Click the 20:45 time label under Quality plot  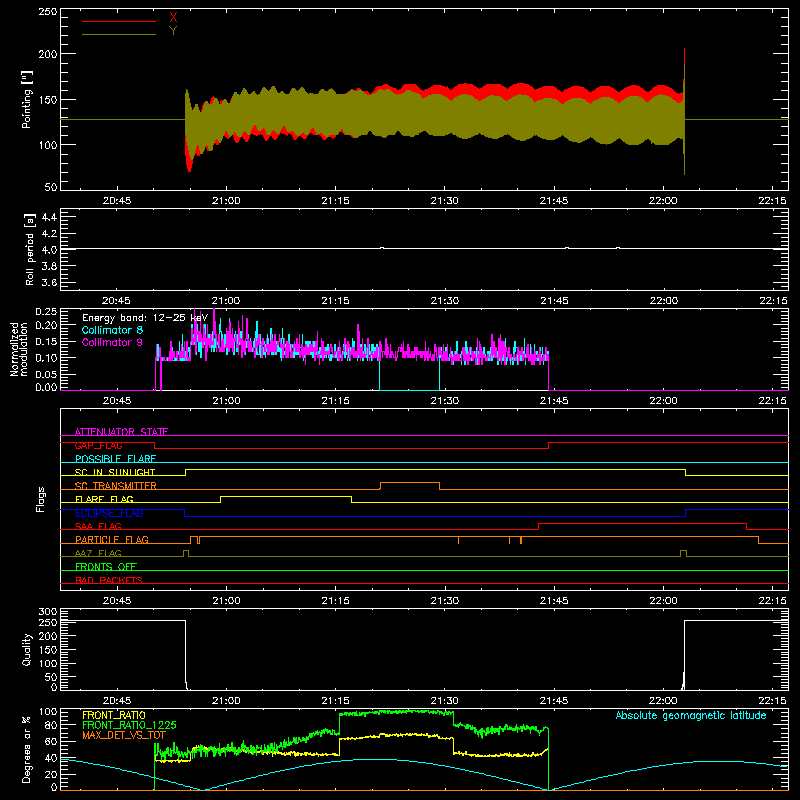[x=117, y=701]
